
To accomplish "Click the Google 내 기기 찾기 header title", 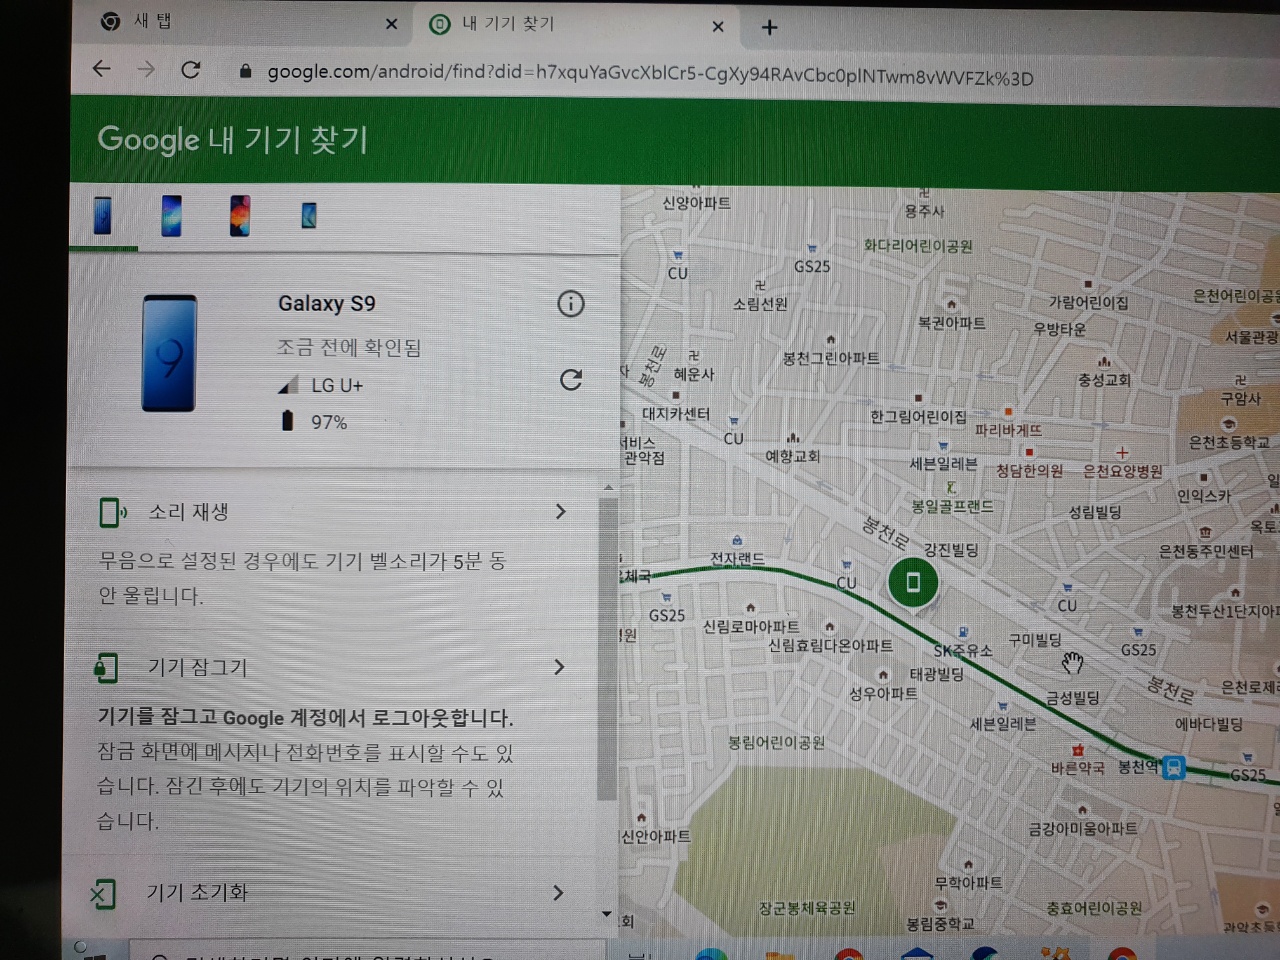I will [x=232, y=139].
